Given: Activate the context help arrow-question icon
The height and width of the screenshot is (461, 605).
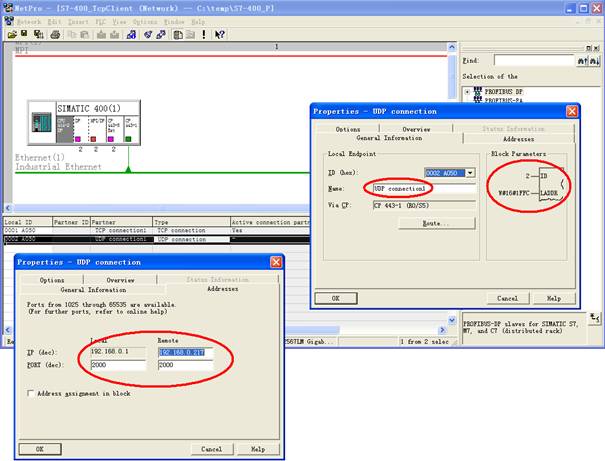Looking at the screenshot, I should [220, 35].
